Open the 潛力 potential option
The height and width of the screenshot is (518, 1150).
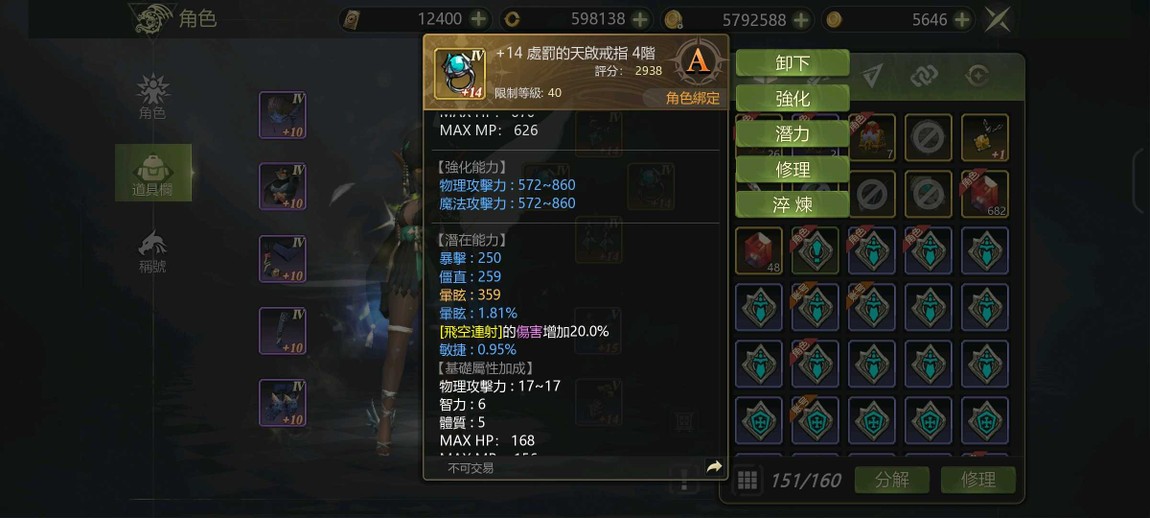pos(792,134)
